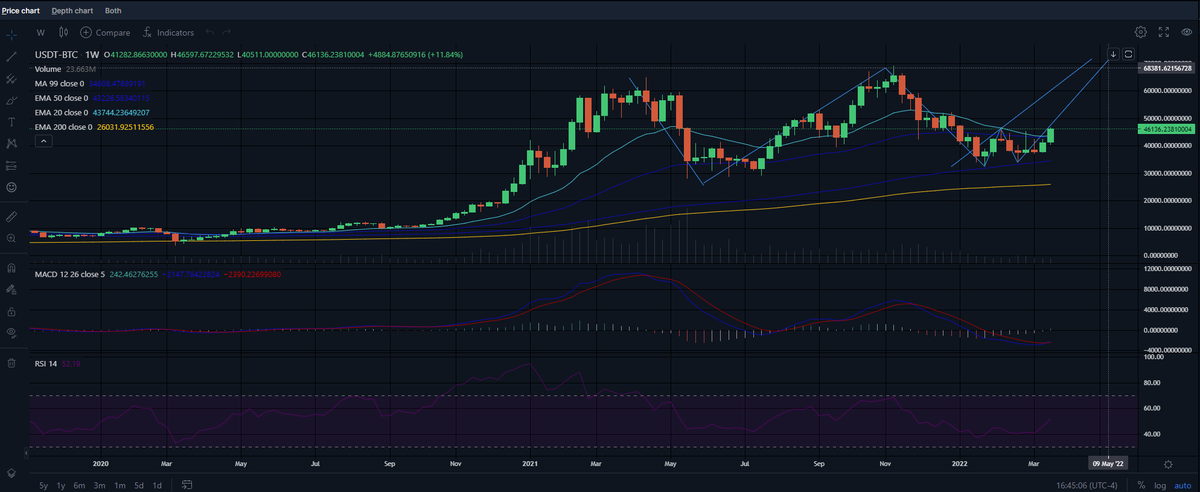Select the crosshair cursor tool
This screenshot has height=492, width=1200.
coord(11,33)
